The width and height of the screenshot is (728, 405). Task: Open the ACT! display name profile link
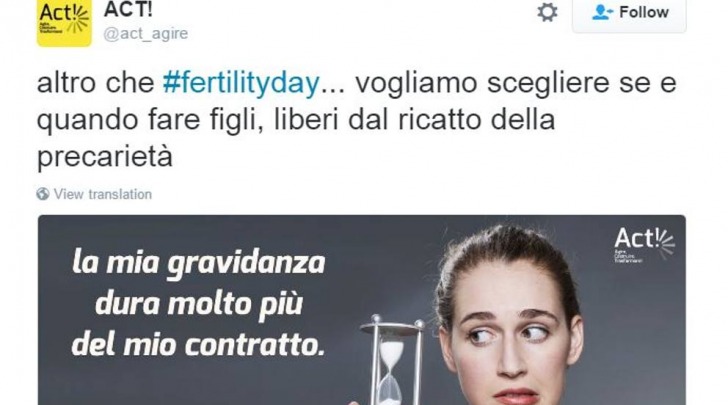coord(128,10)
